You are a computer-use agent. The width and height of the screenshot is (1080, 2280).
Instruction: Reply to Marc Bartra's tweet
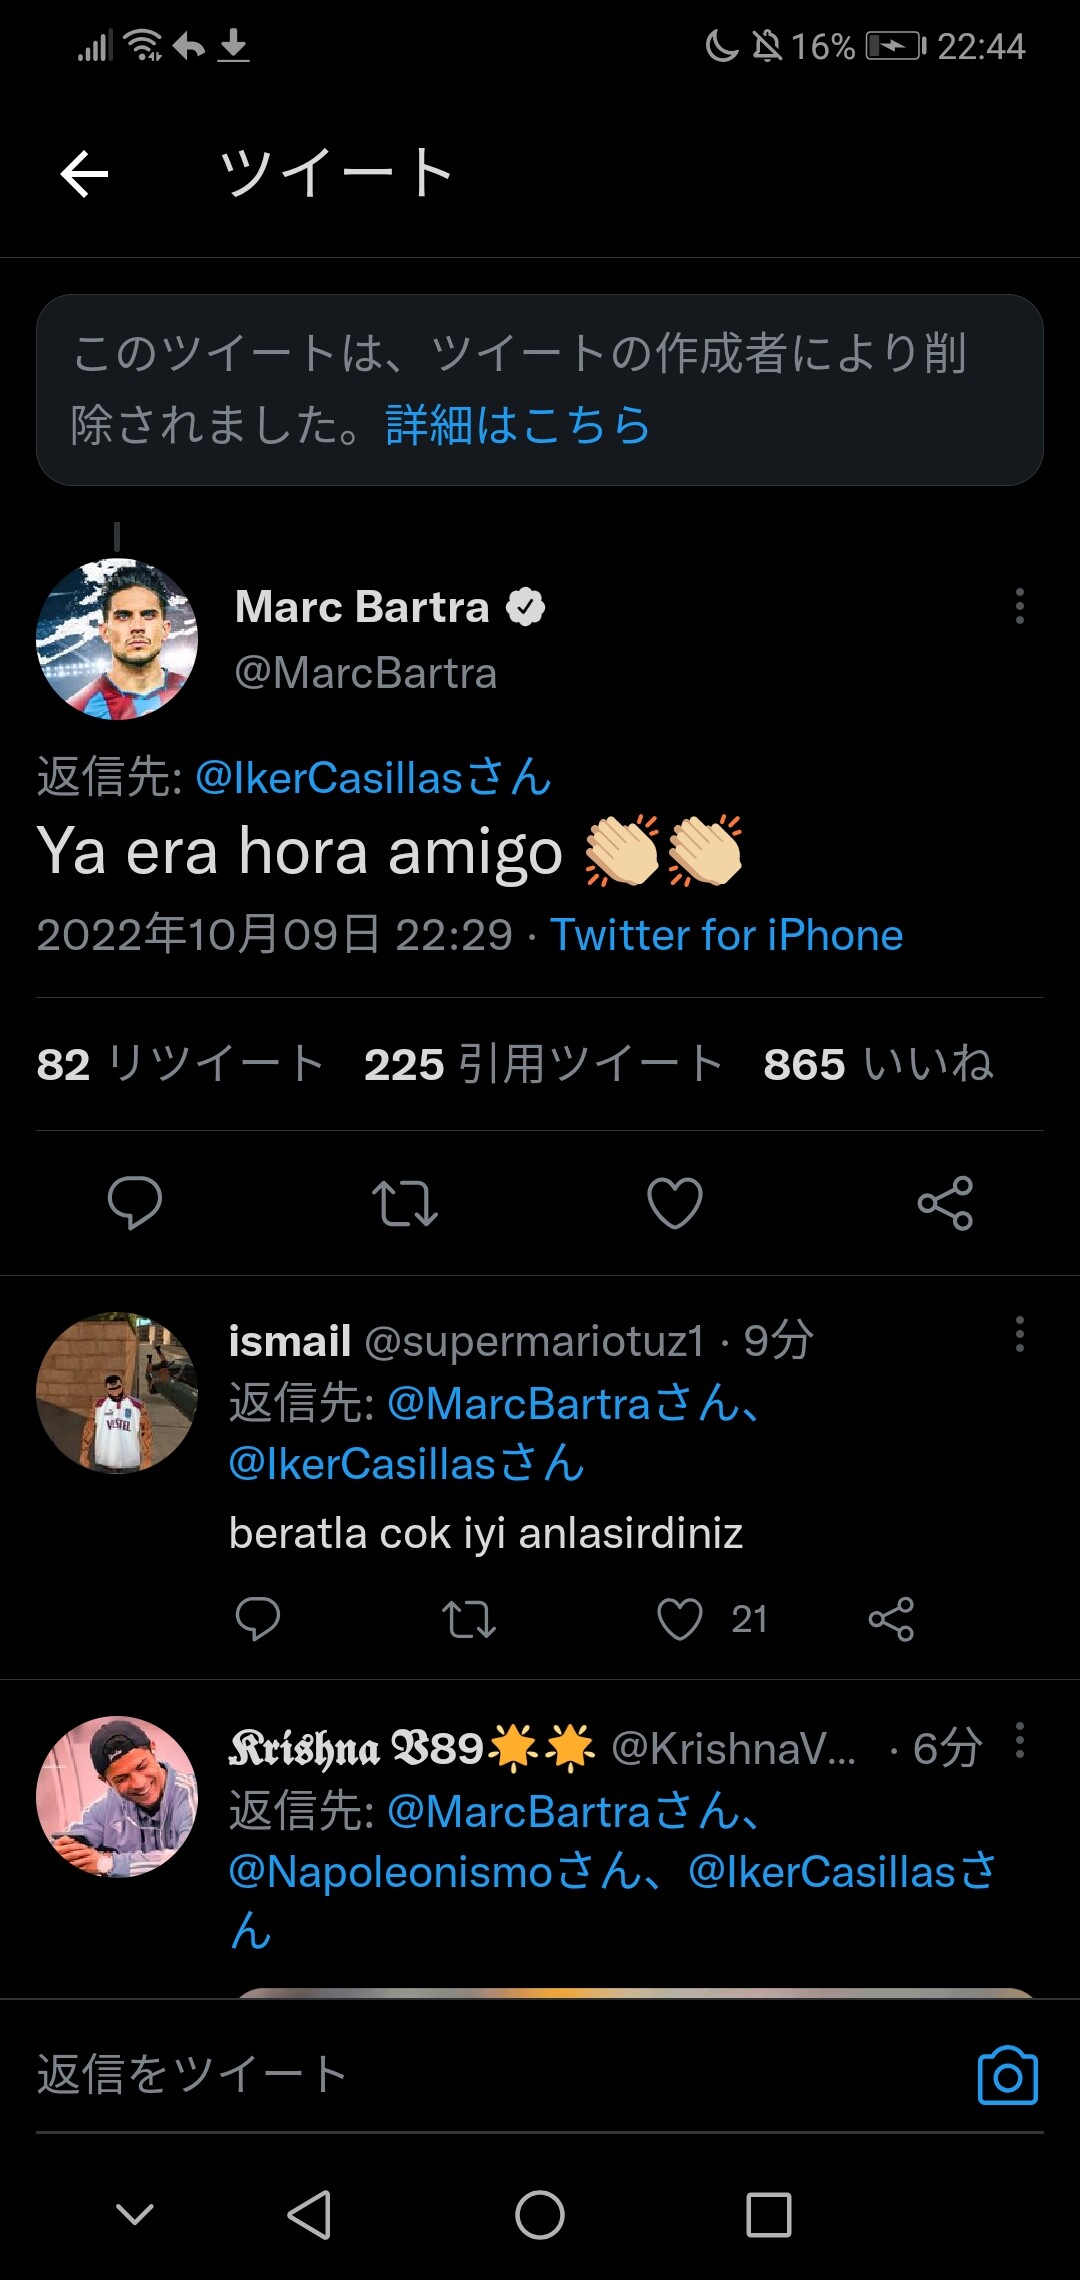click(x=135, y=1202)
